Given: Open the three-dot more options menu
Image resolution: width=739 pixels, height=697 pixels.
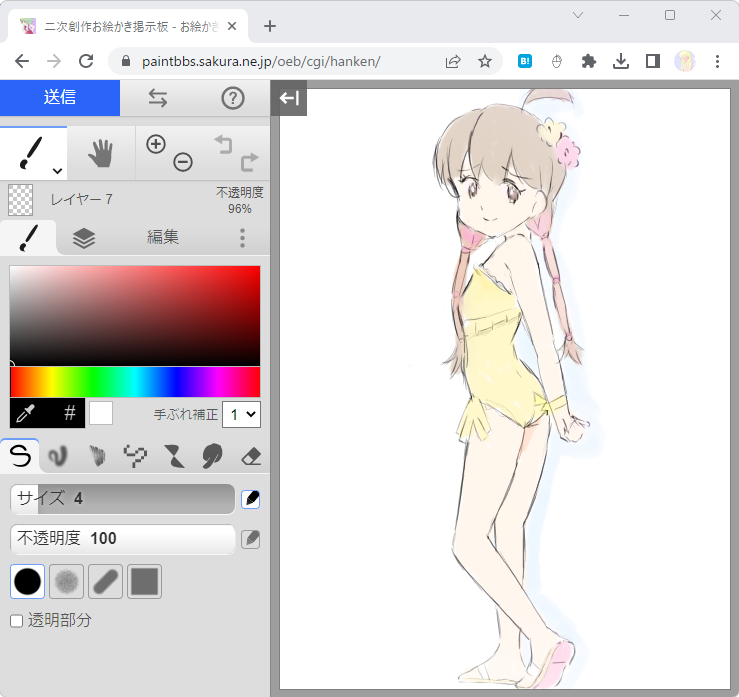Looking at the screenshot, I should [242, 237].
